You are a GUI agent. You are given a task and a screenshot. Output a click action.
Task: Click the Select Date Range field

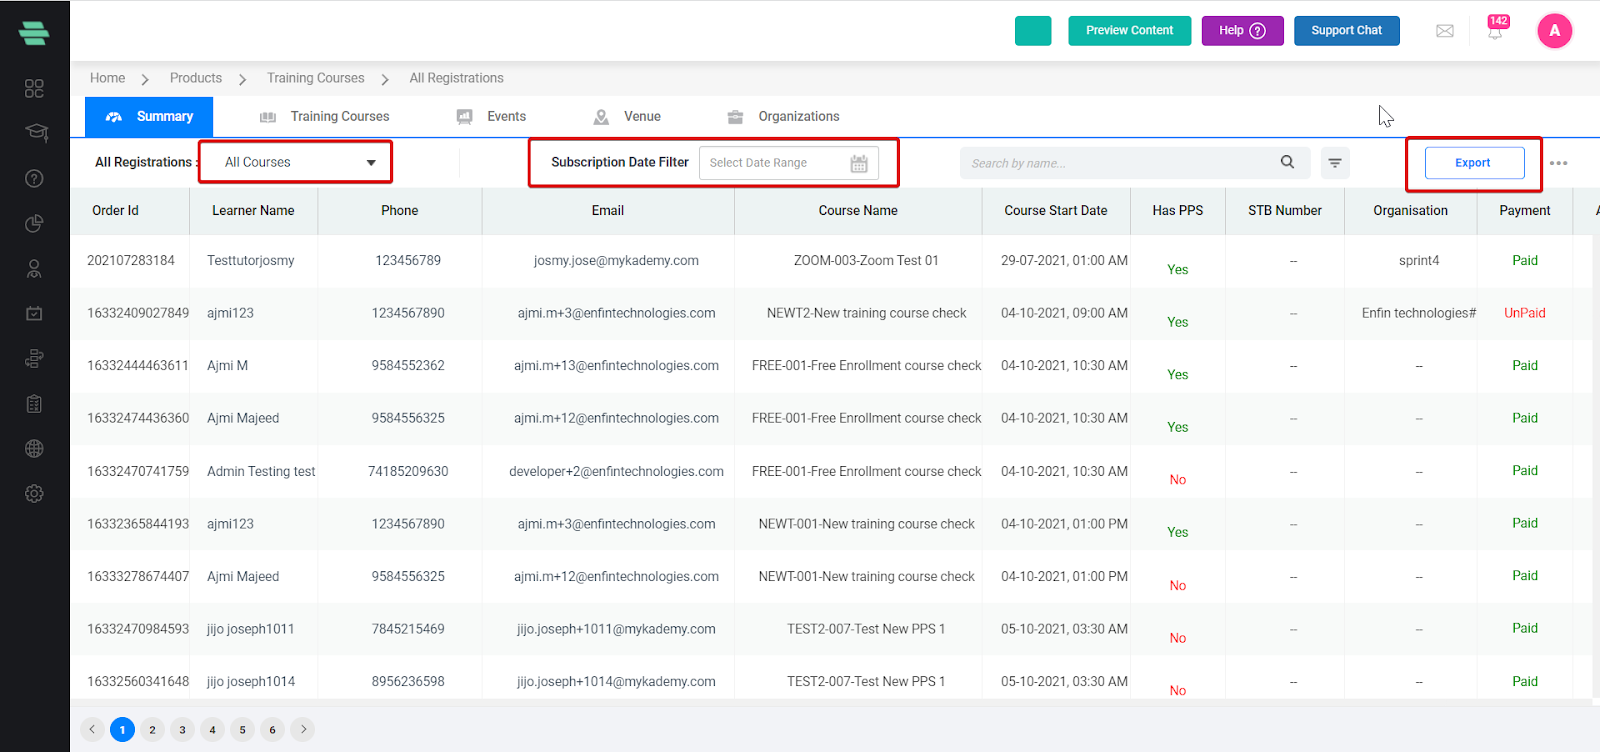tap(788, 163)
